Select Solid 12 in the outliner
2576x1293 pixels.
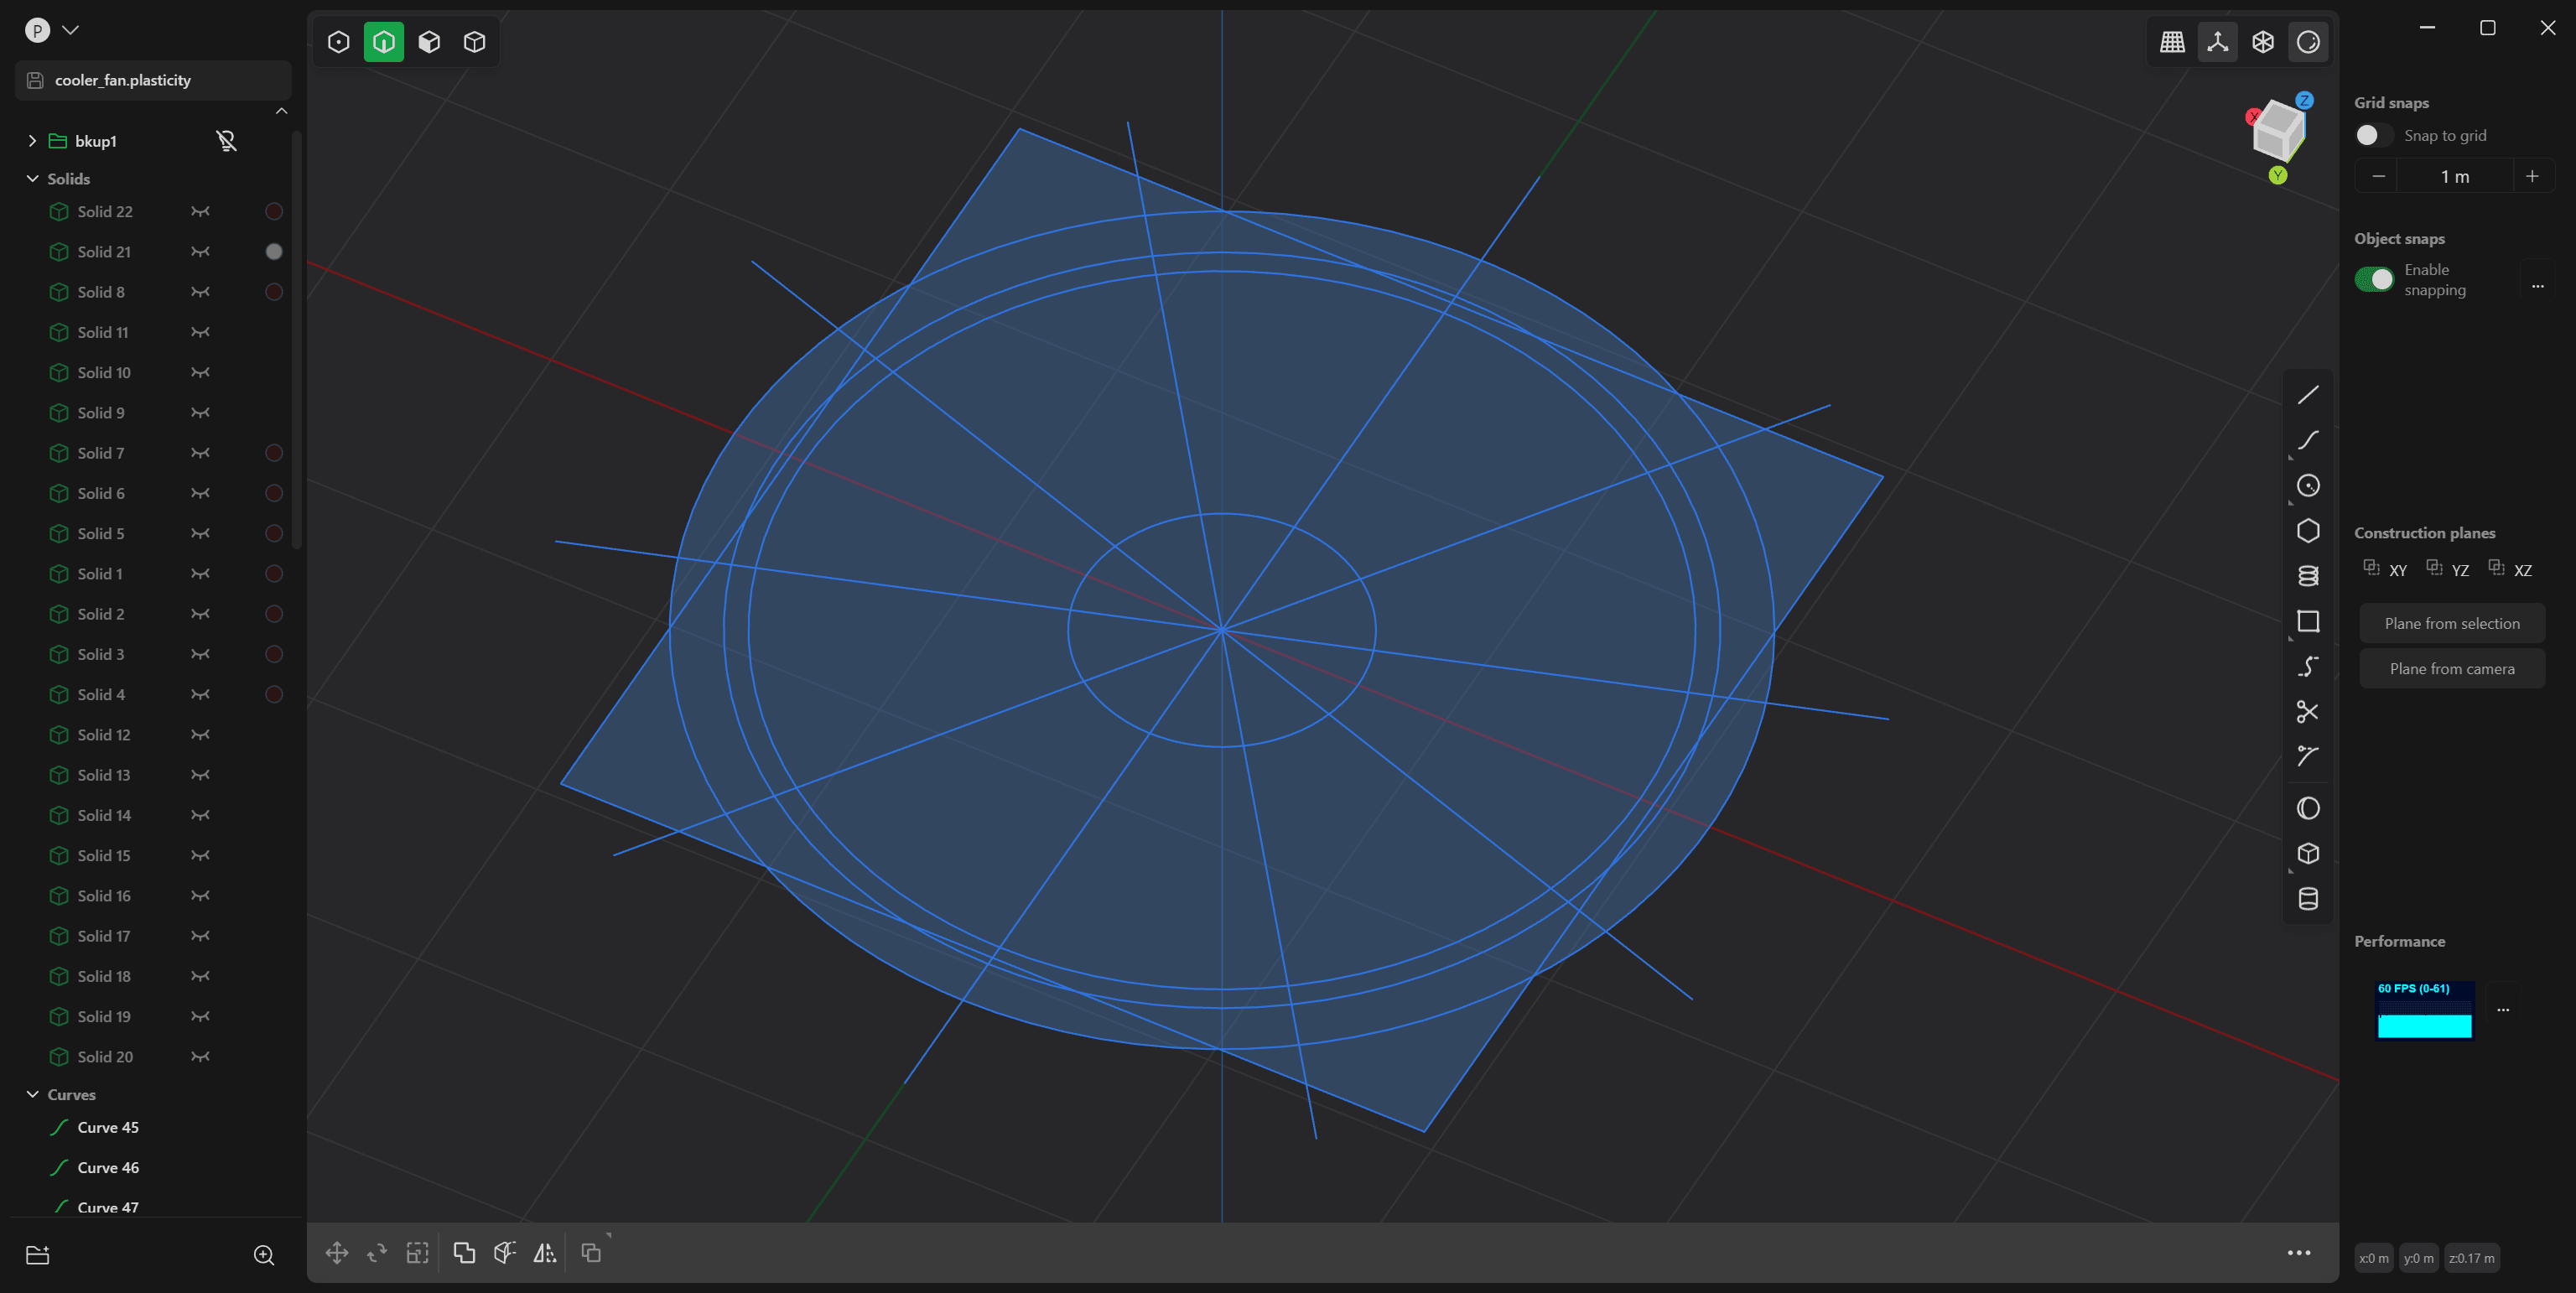[x=104, y=735]
